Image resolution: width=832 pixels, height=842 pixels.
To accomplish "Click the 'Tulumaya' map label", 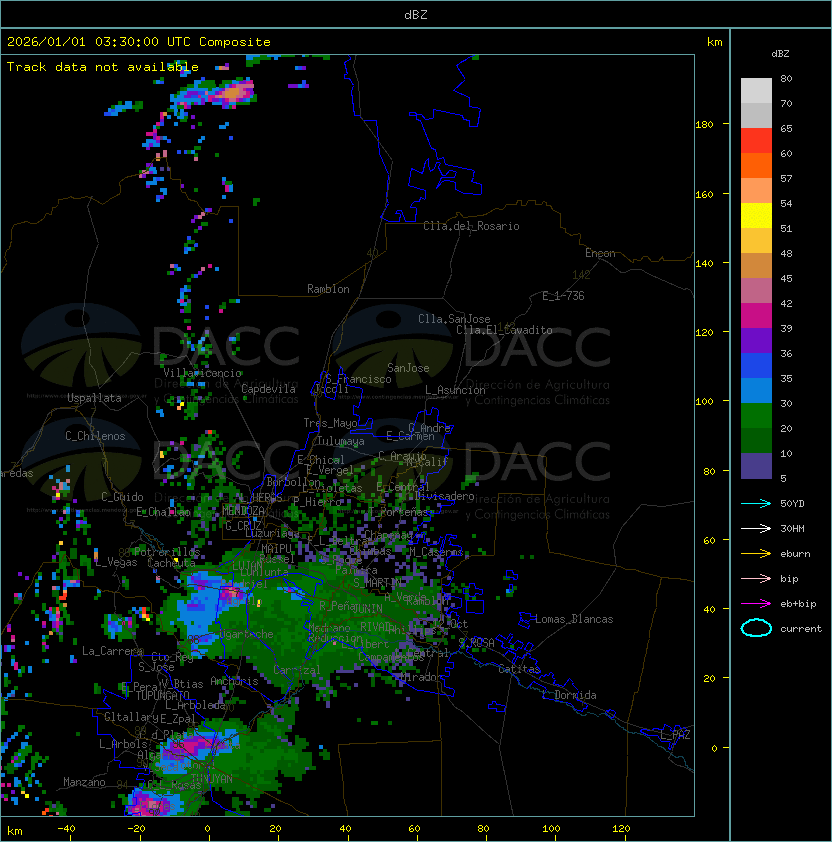I will point(341,441).
